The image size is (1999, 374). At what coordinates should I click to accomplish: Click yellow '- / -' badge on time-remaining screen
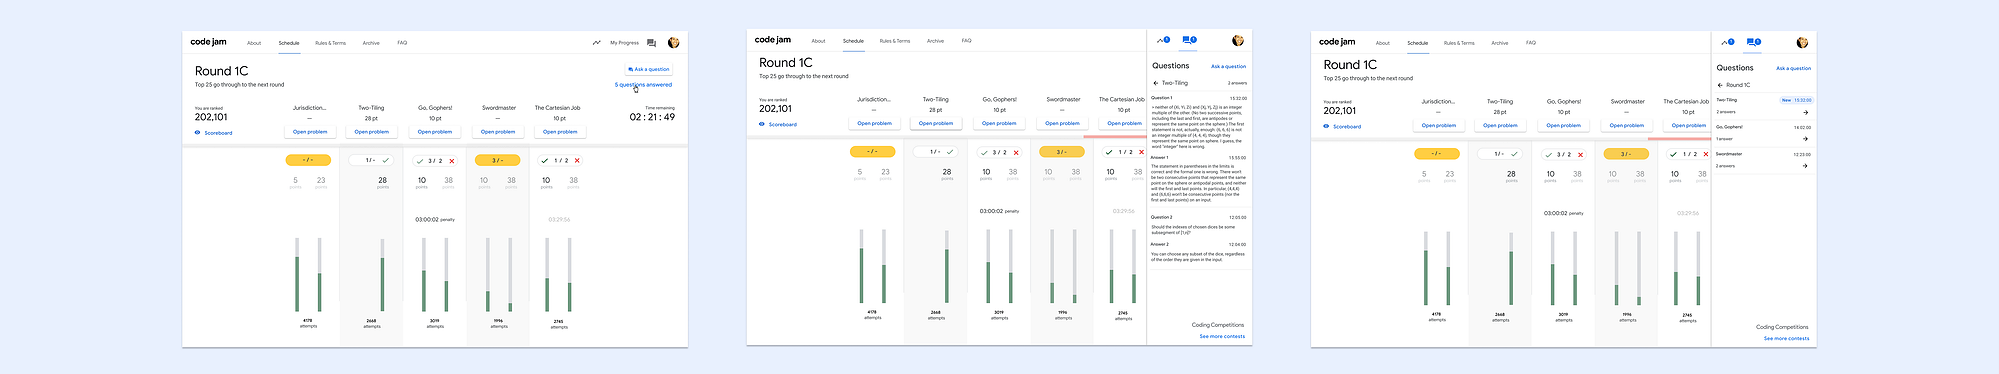pos(308,160)
